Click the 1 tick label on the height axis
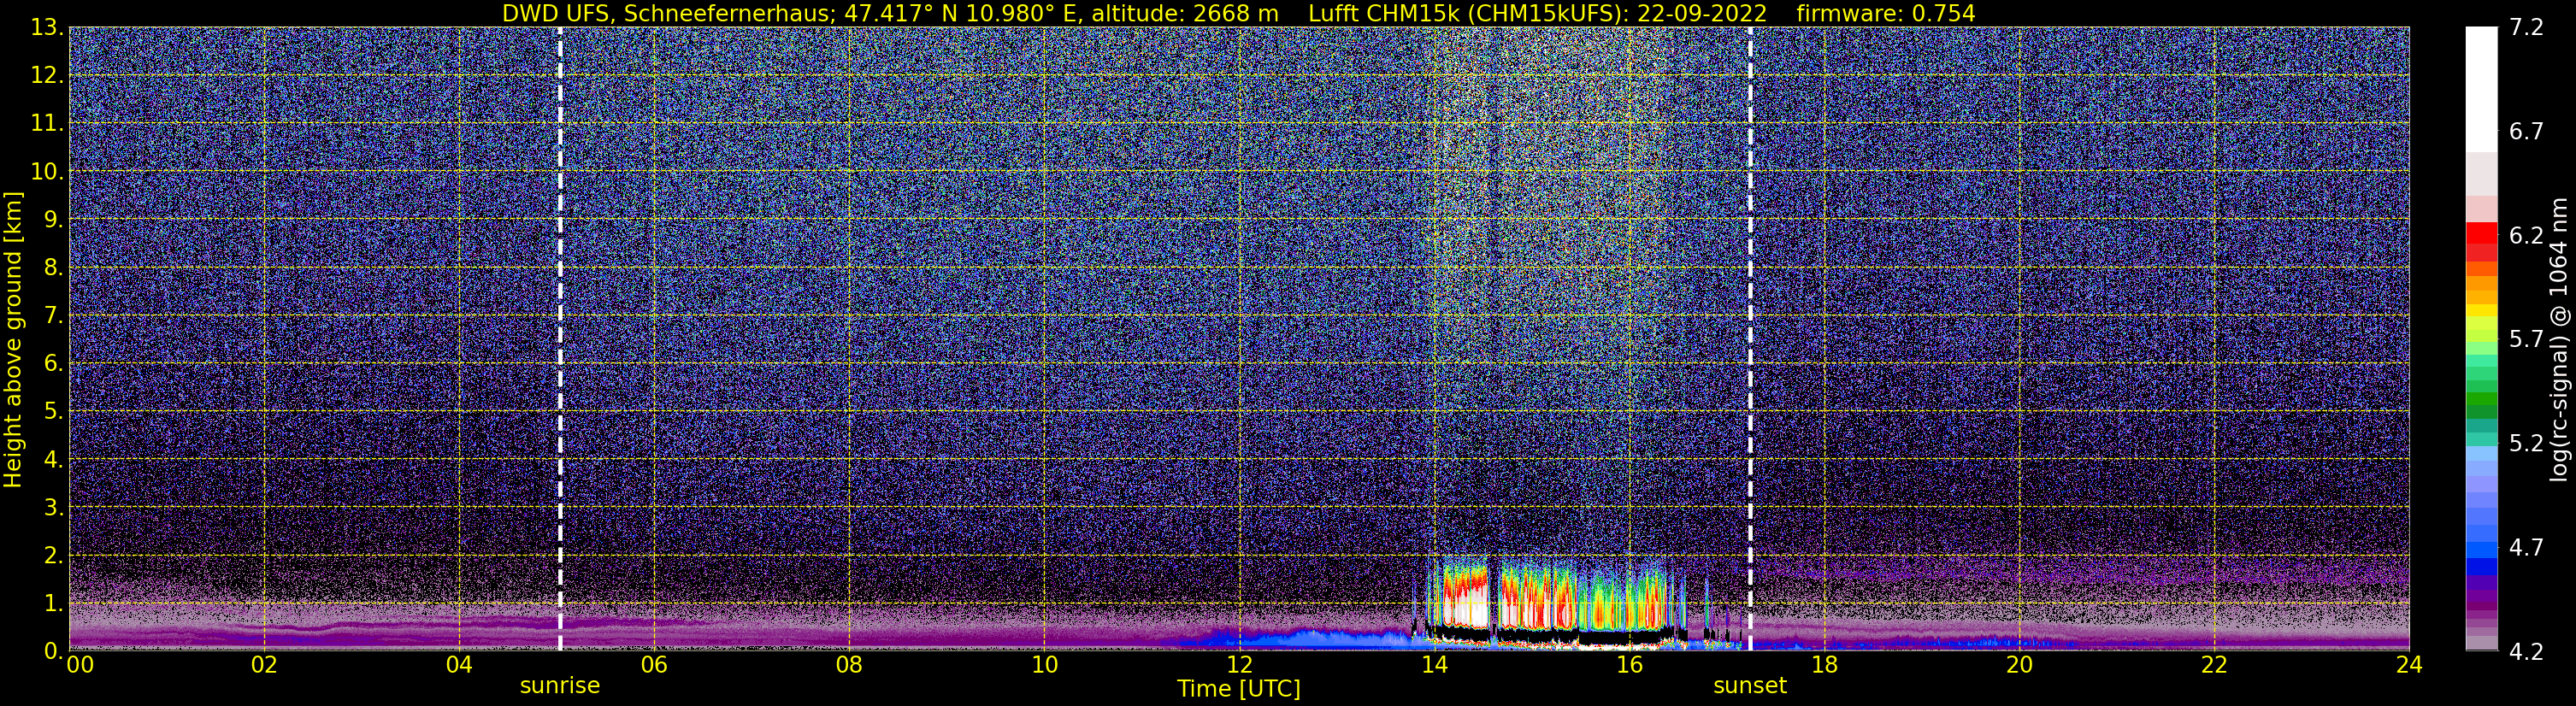 [x=54, y=603]
